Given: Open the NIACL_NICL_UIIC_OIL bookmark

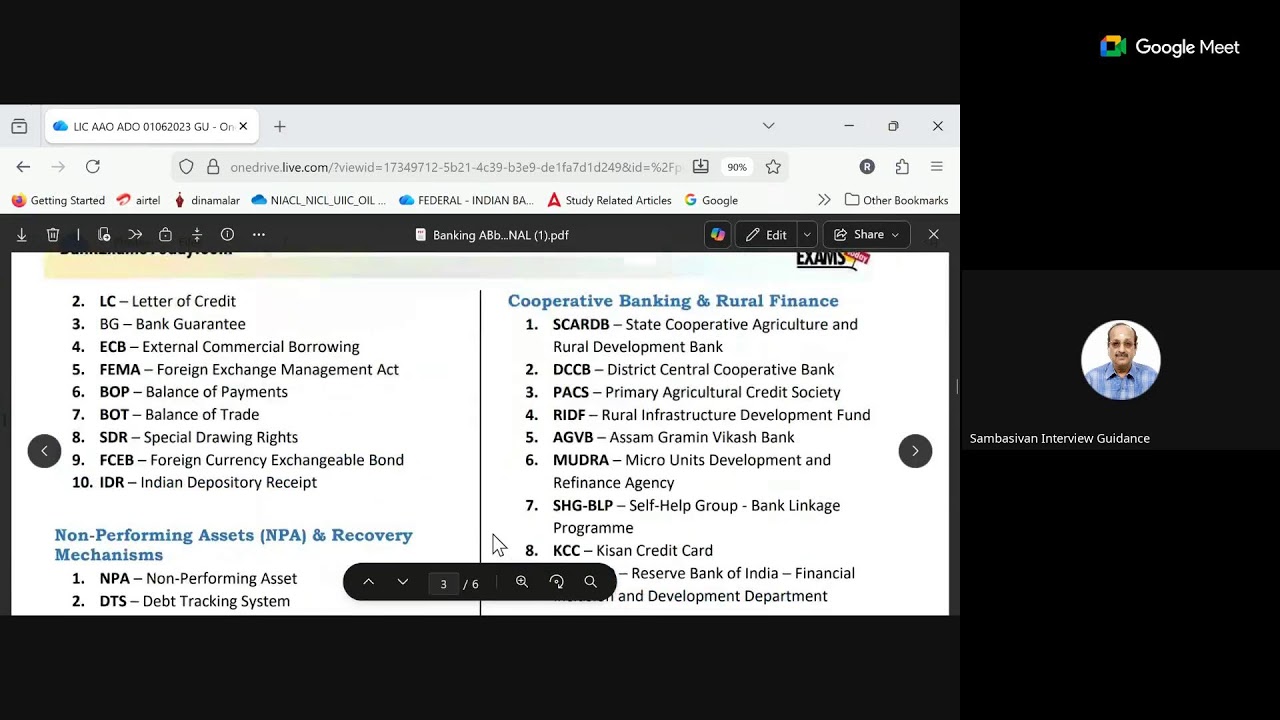Looking at the screenshot, I should 319,200.
